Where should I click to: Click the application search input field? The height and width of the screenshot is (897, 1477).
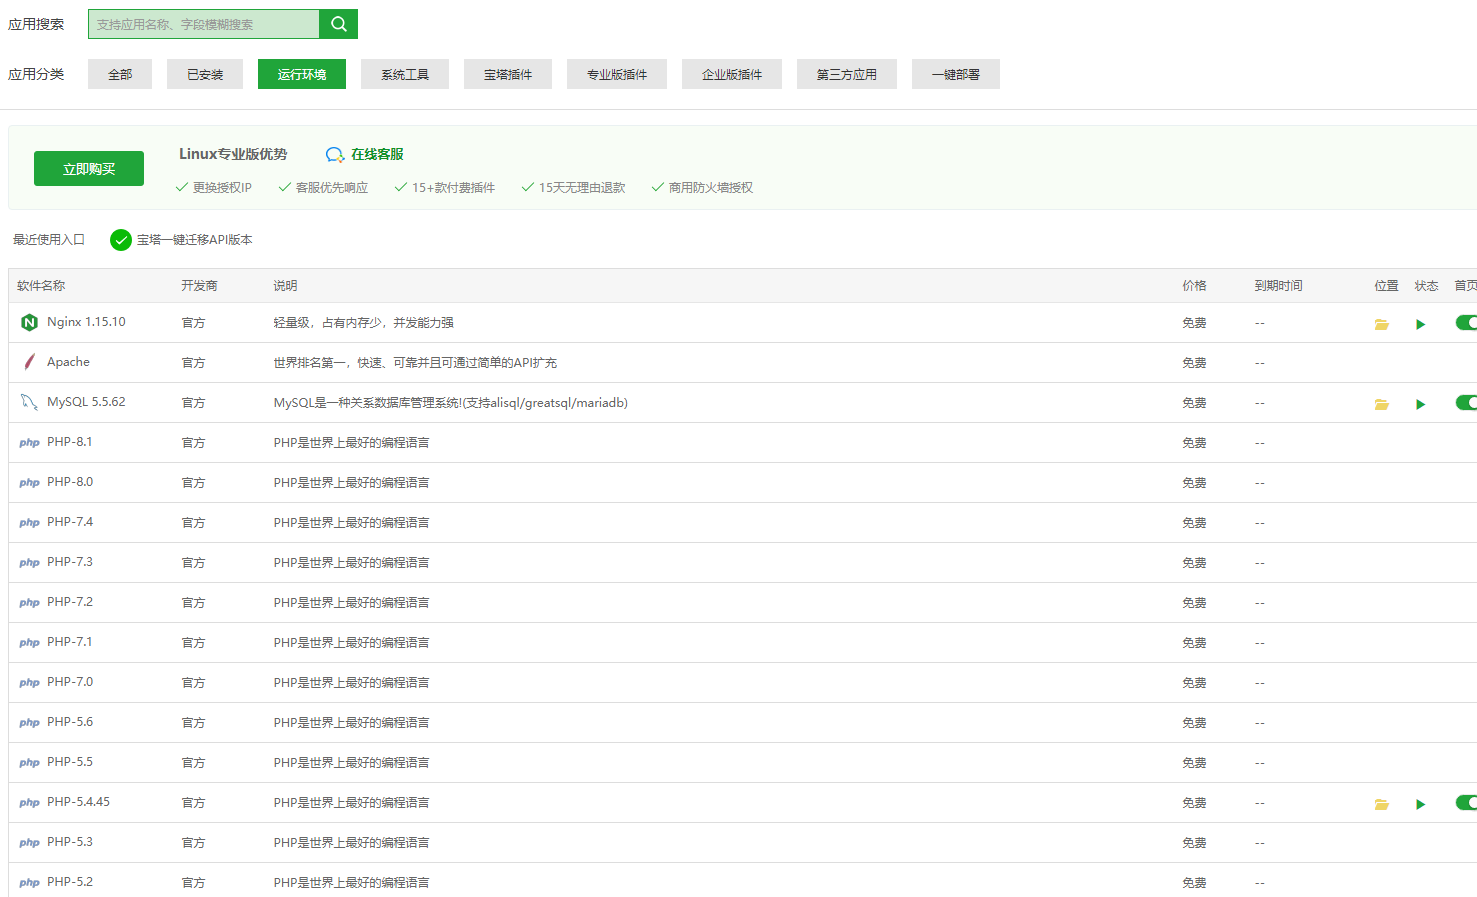click(x=205, y=23)
